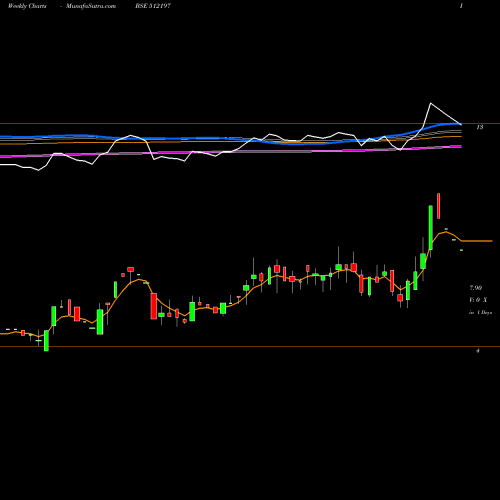The image size is (500, 500).
Task: Click the white line peak above 13 level
Action: click(431, 103)
